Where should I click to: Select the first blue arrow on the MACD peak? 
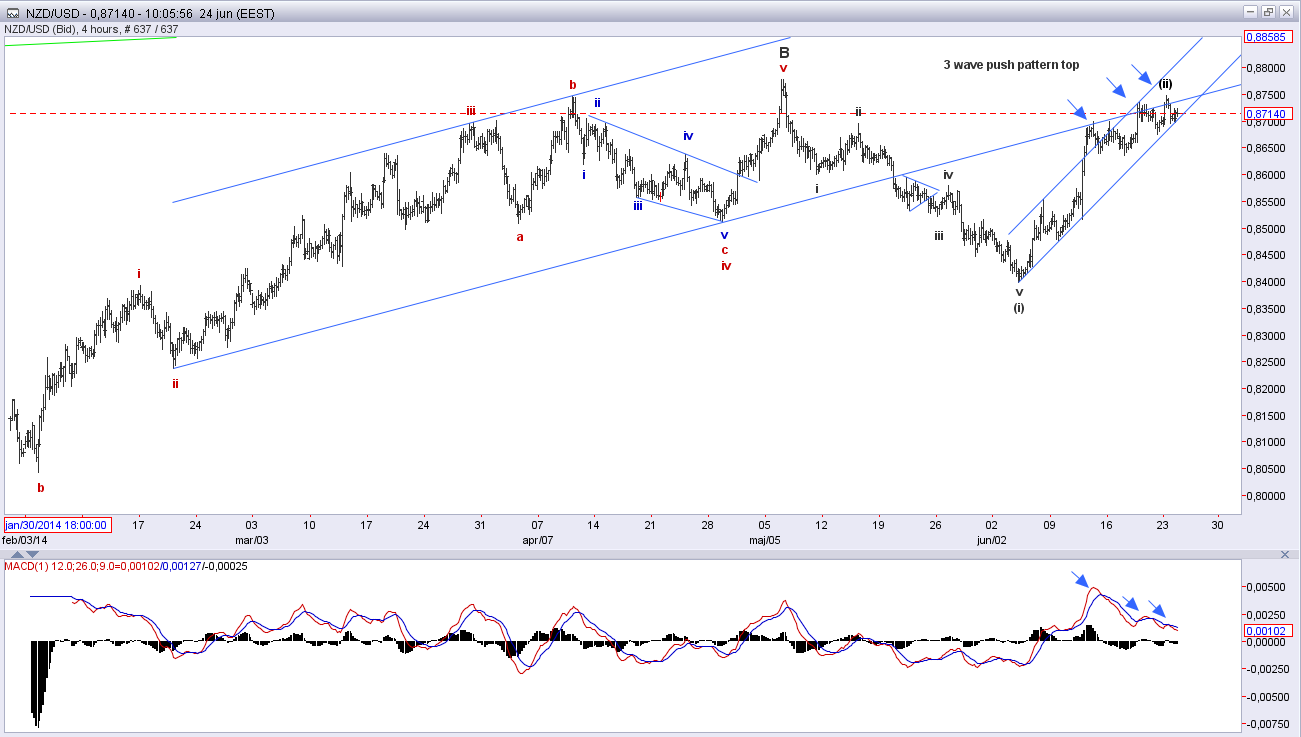(x=1080, y=579)
